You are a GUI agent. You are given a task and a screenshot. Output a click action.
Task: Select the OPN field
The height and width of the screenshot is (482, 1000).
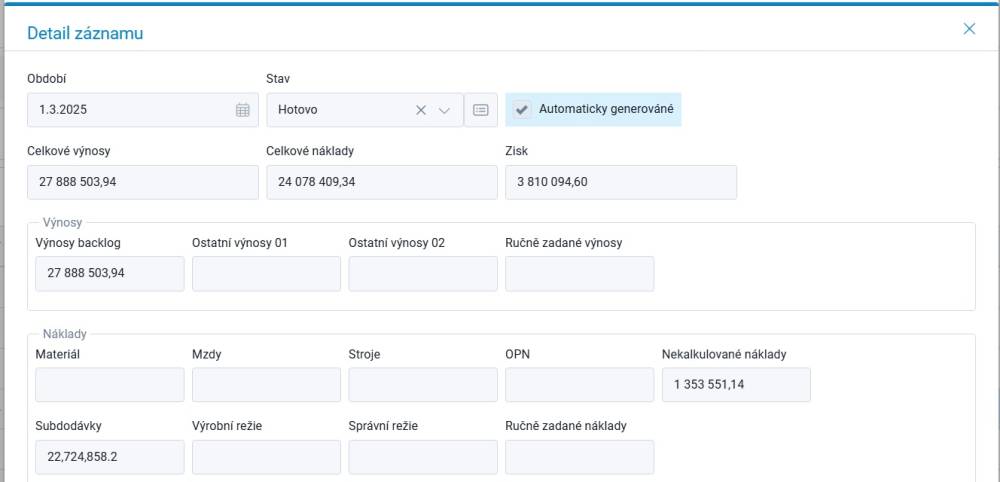pos(580,384)
